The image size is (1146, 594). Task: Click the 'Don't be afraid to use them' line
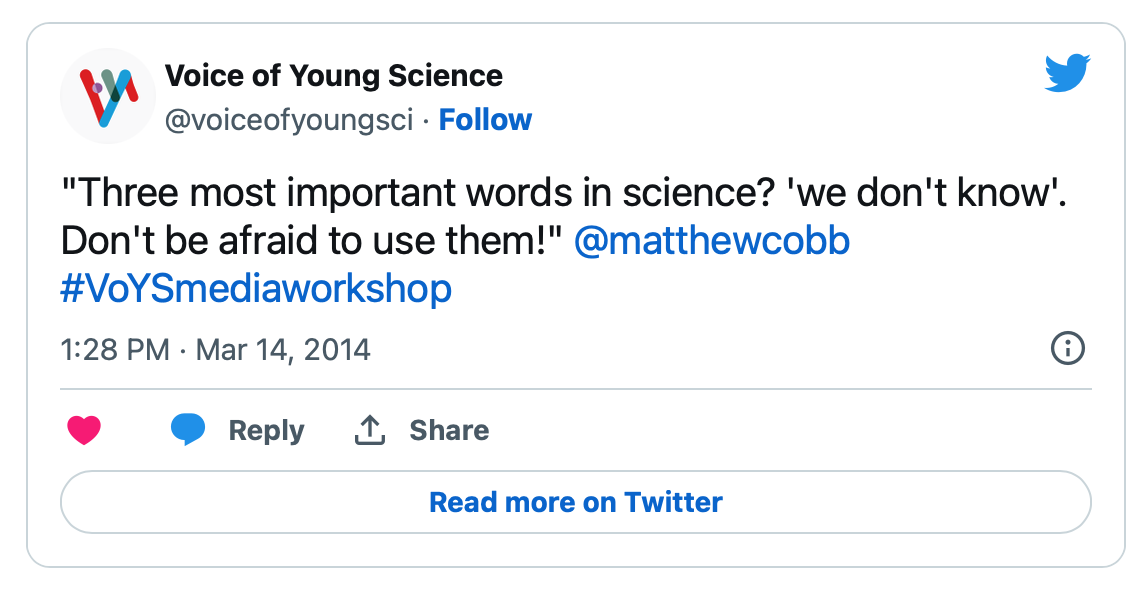[x=311, y=240]
